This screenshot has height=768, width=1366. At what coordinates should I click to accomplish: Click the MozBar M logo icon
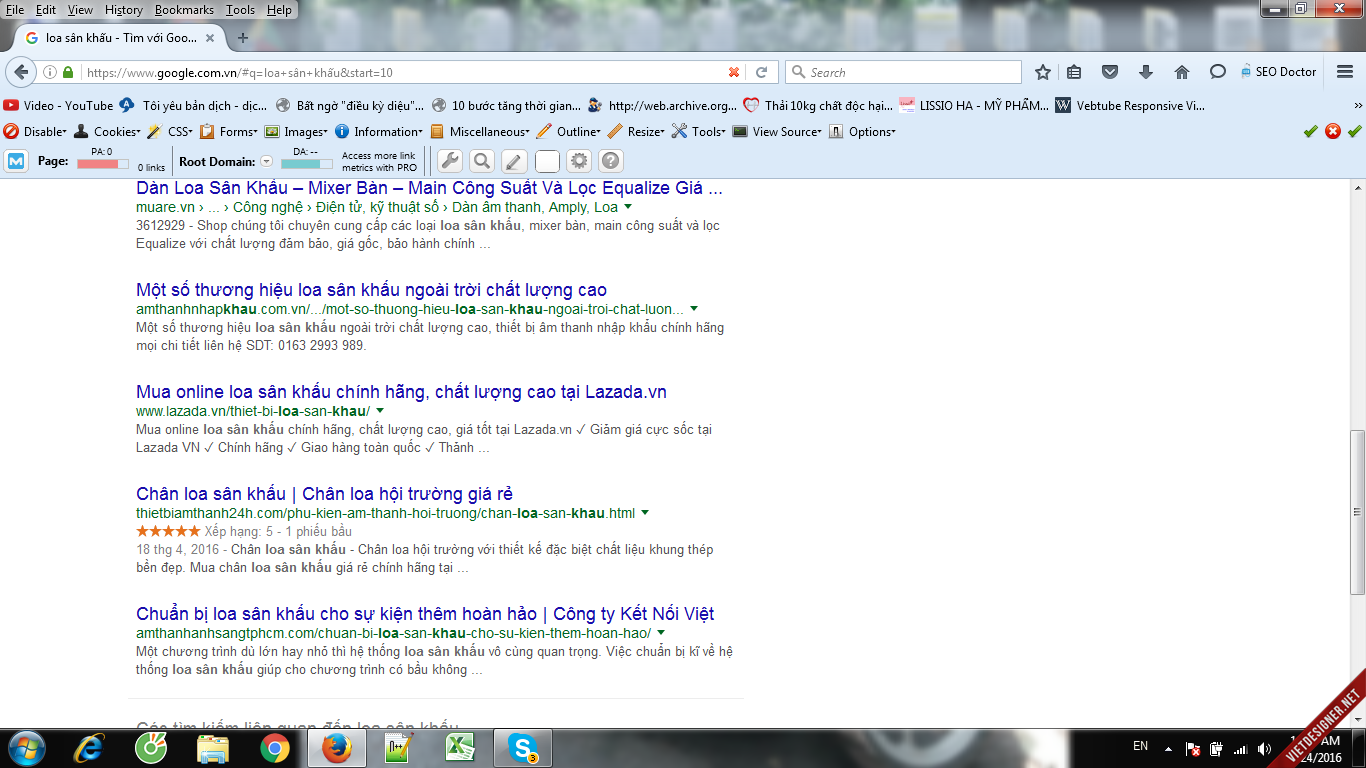pyautogui.click(x=16, y=161)
